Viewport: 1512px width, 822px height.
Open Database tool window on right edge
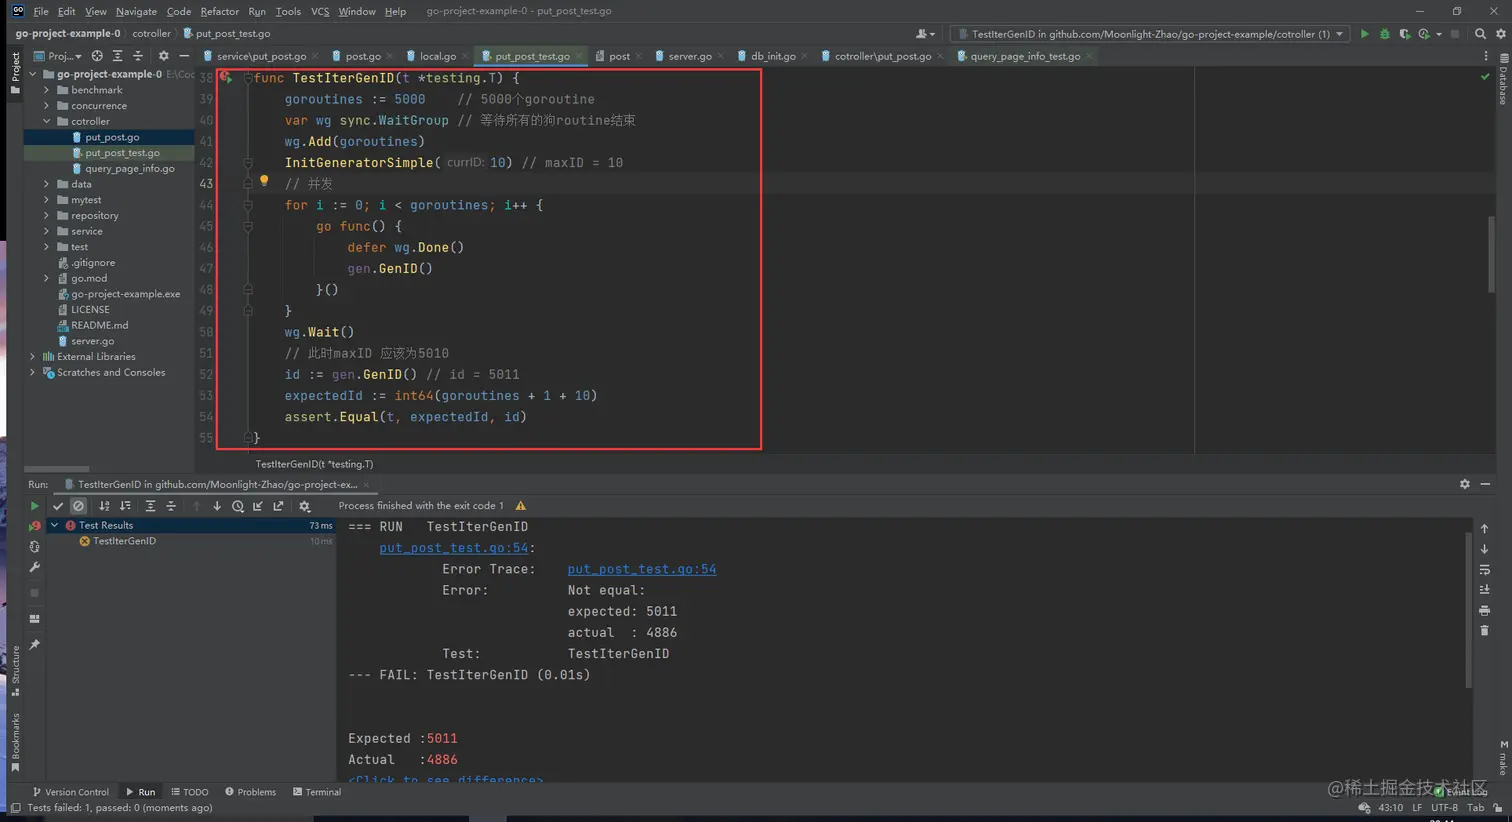tap(1503, 80)
